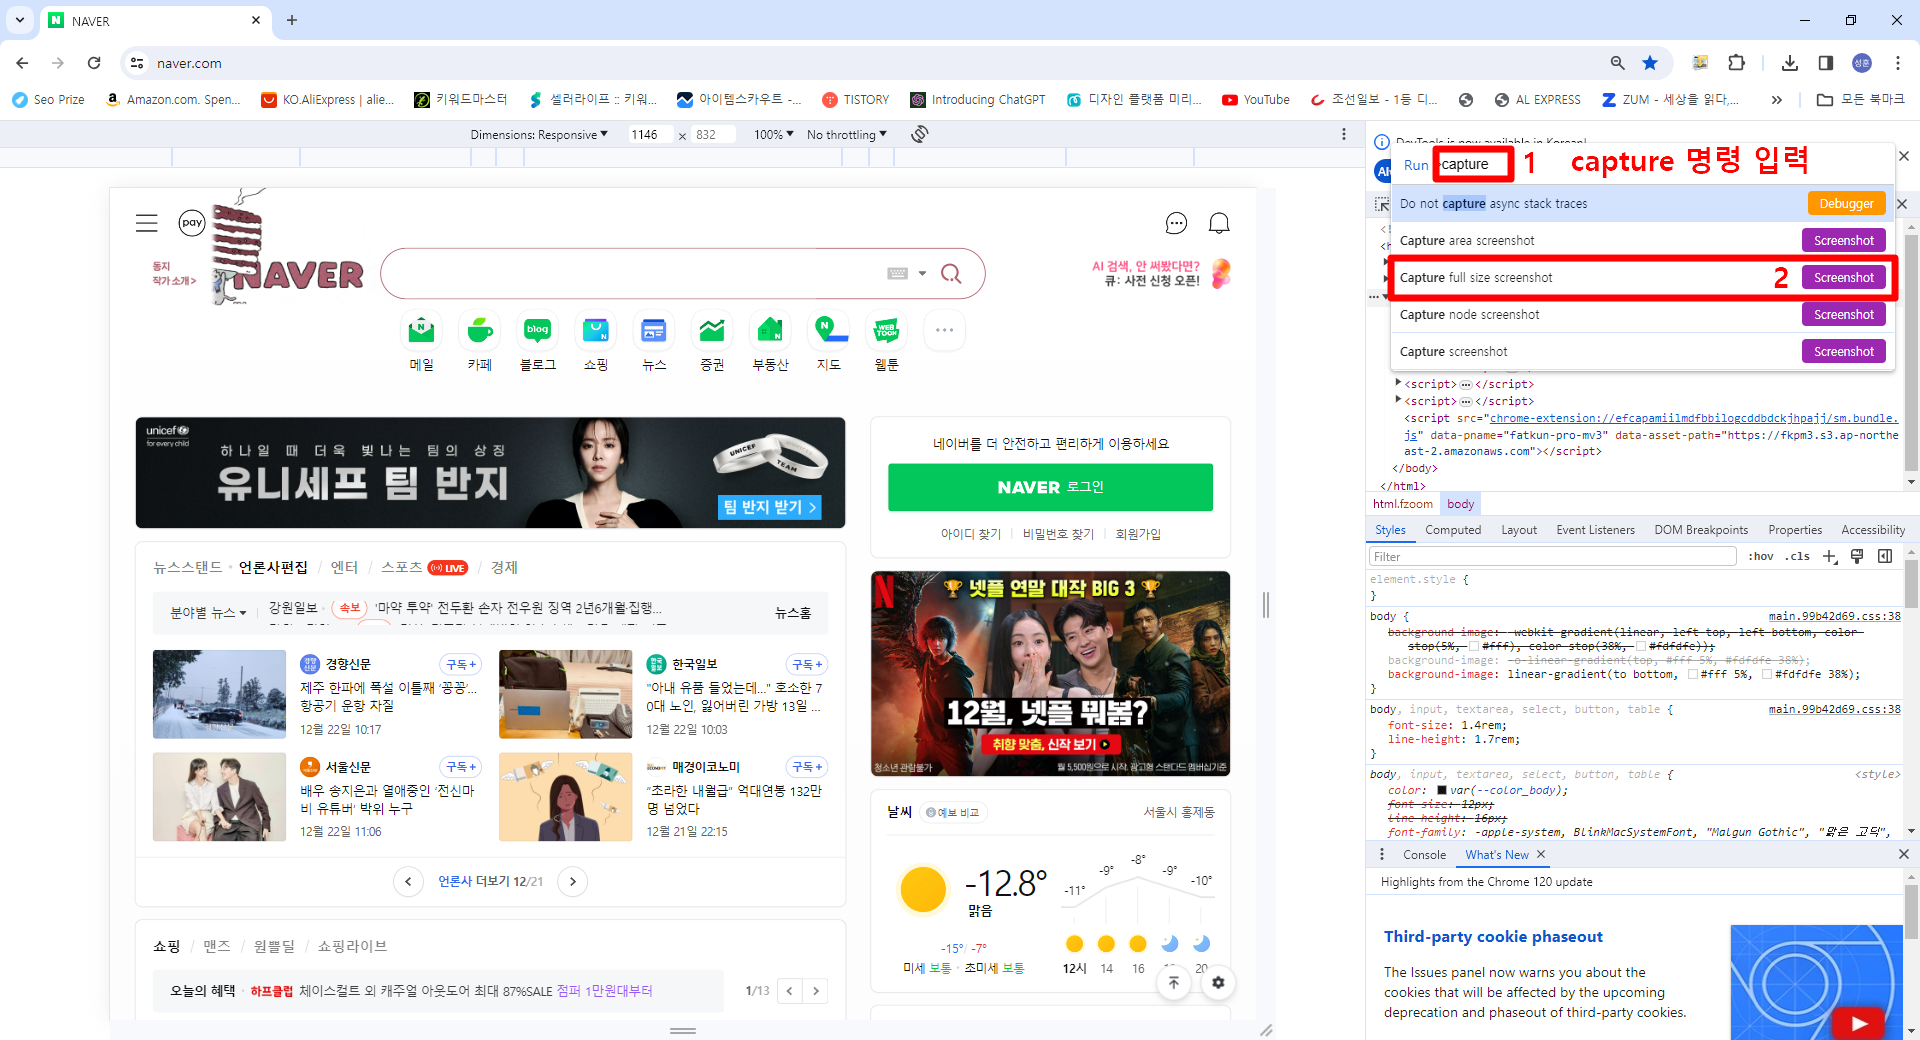
Task: Open the 부동산 shortcut icon
Action: [x=770, y=330]
